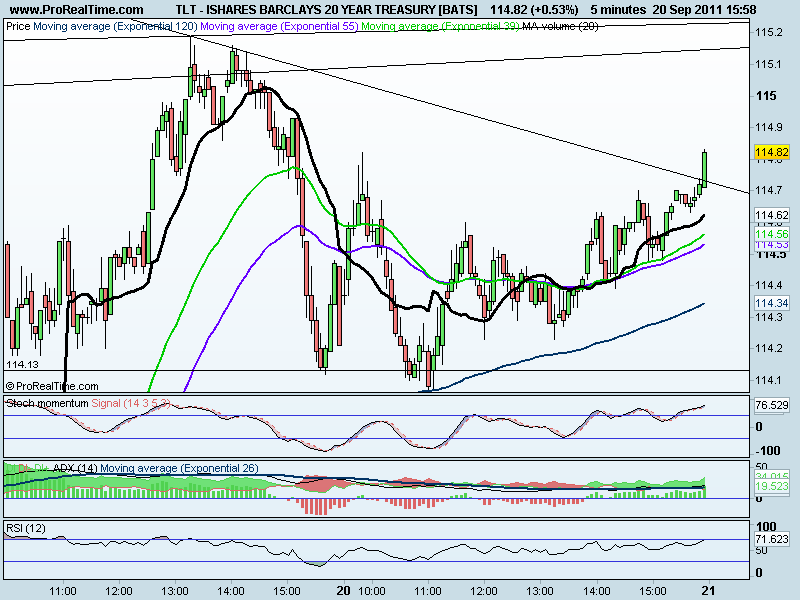The image size is (800, 600).
Task: Click the 10:00 time axis label
Action: 372,591
